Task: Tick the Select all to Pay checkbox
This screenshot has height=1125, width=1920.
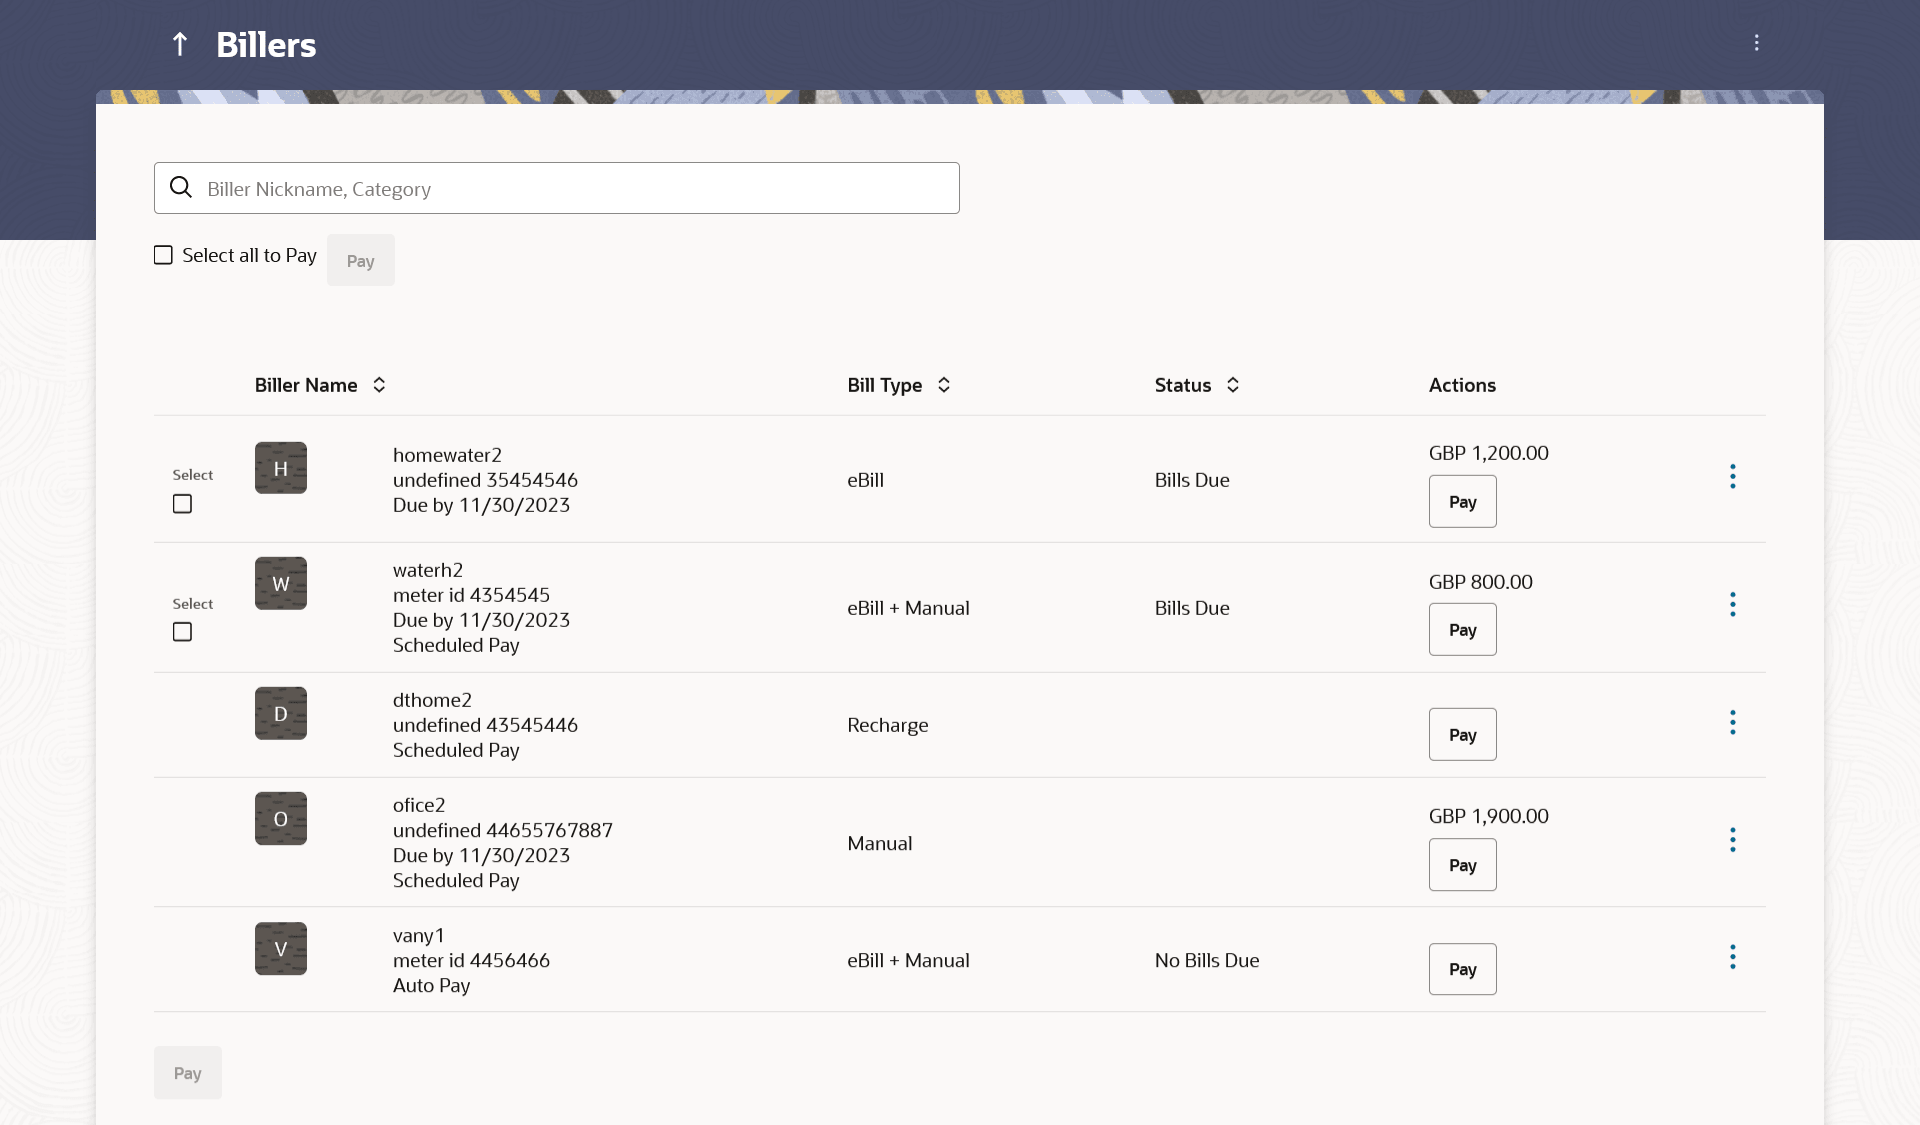Action: click(x=163, y=255)
